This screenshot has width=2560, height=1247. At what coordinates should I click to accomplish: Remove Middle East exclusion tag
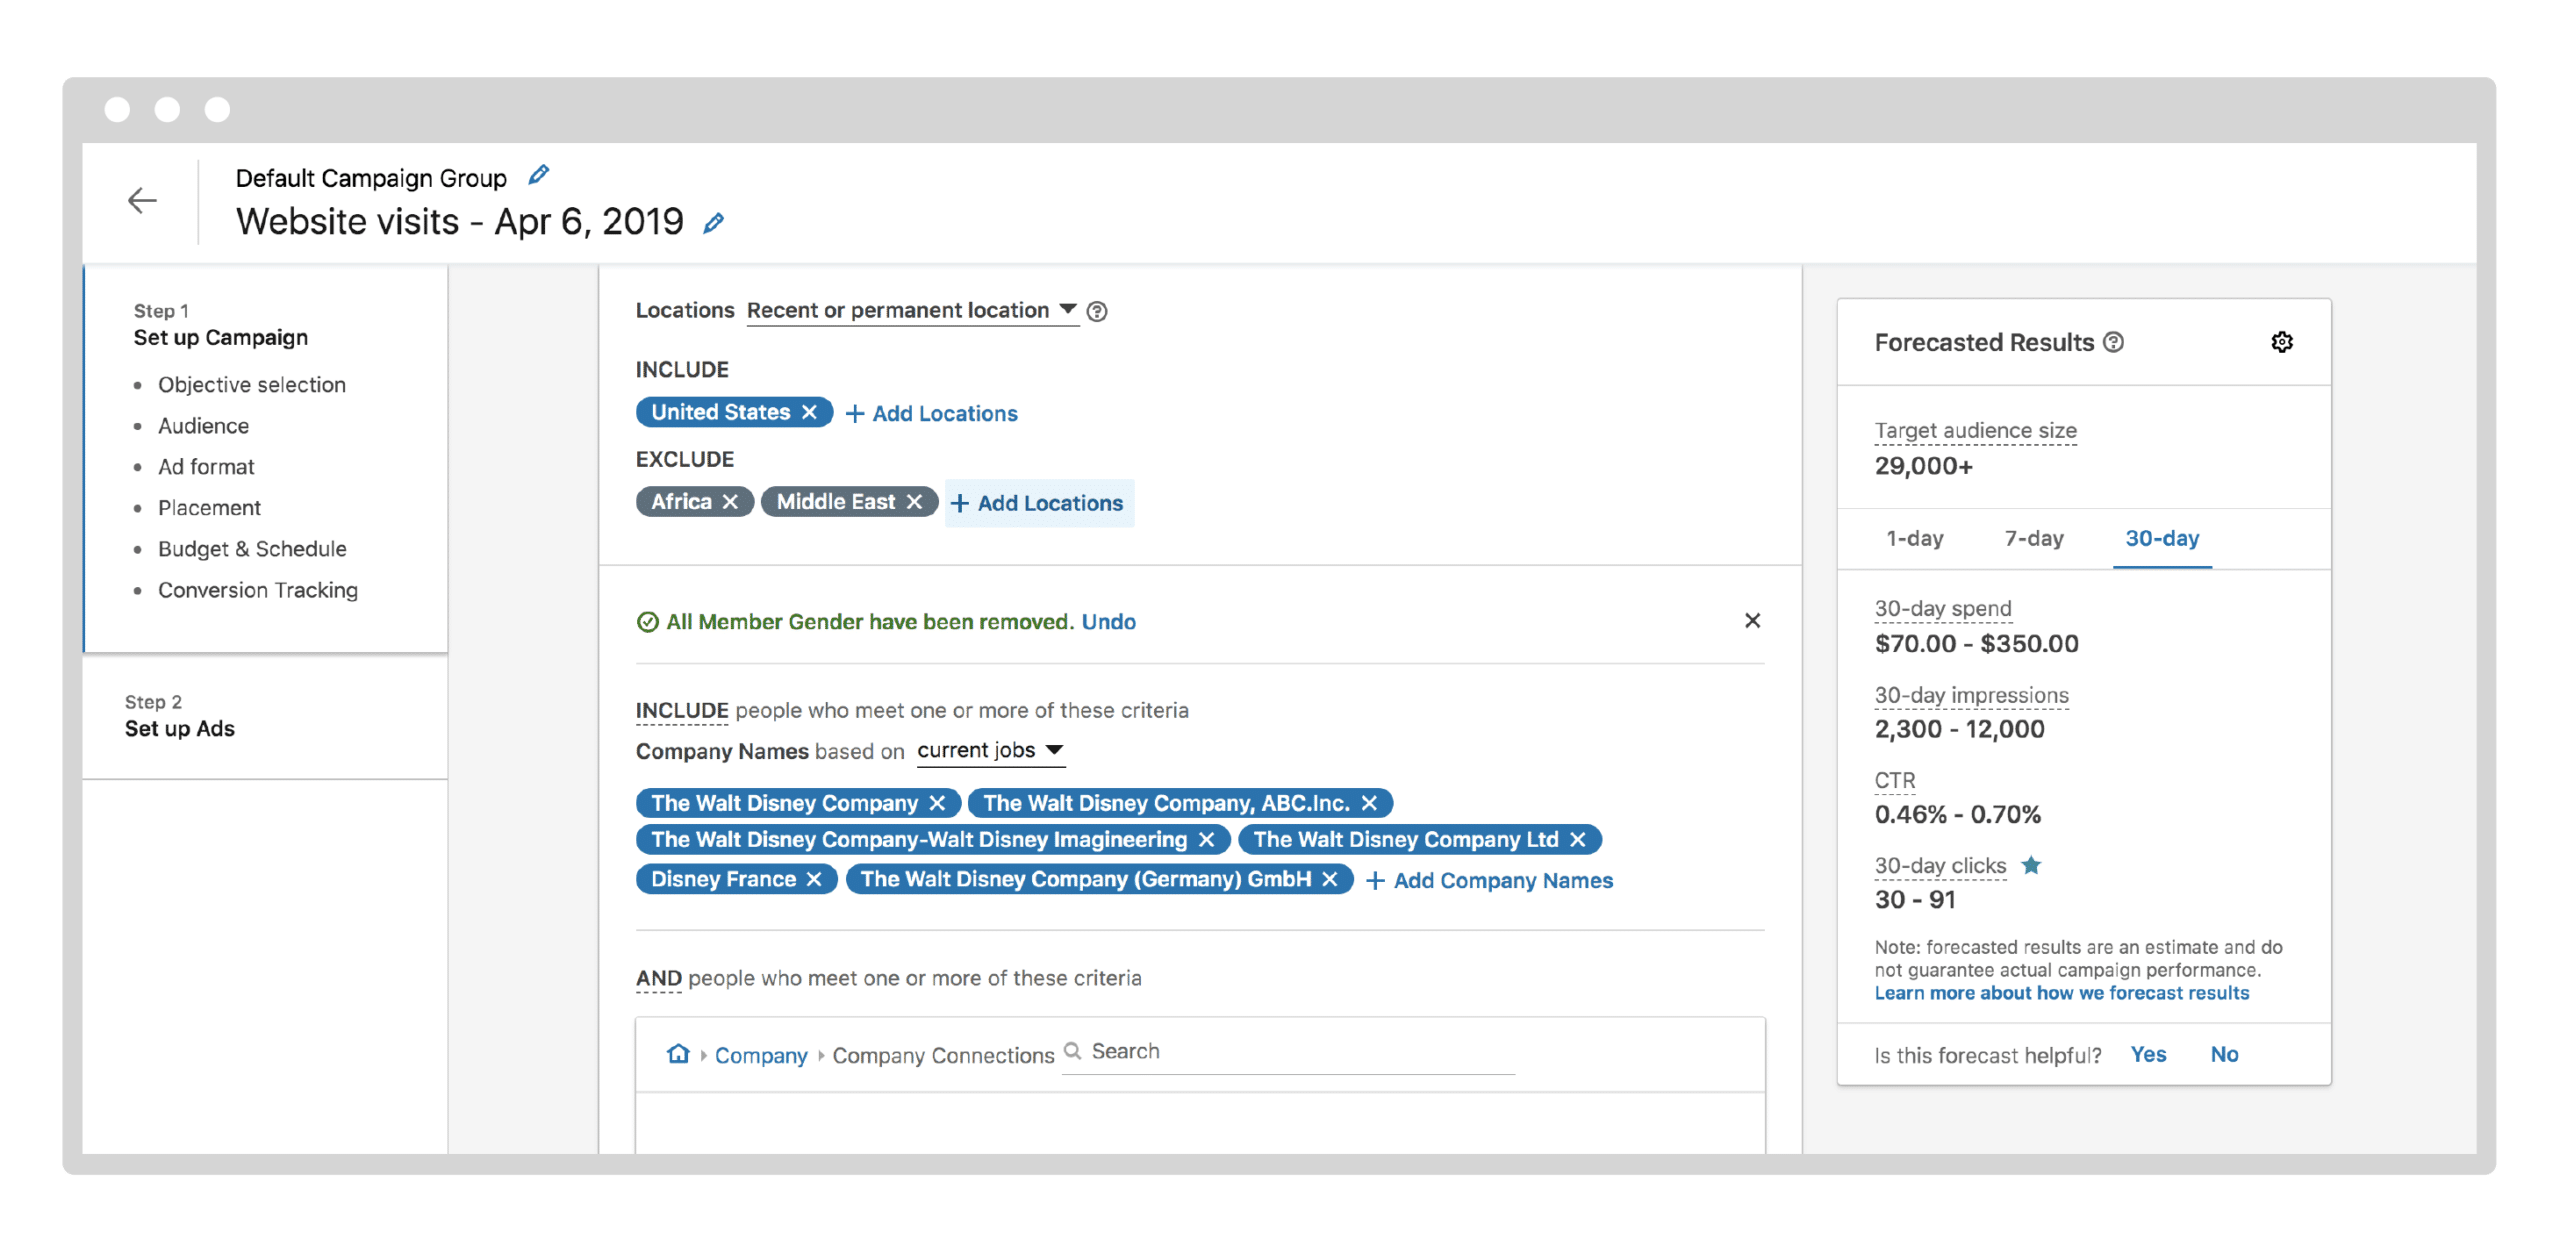(915, 502)
